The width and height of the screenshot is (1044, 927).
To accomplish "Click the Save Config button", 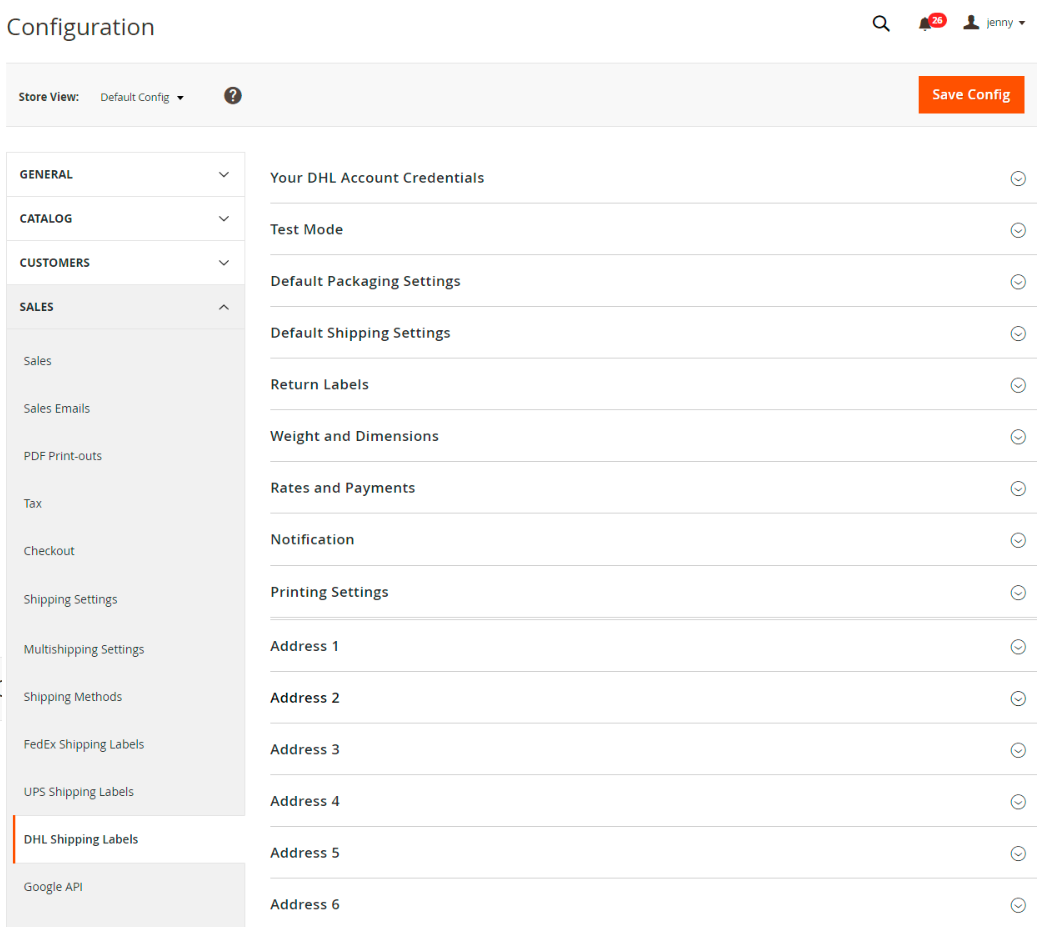I will coord(971,95).
